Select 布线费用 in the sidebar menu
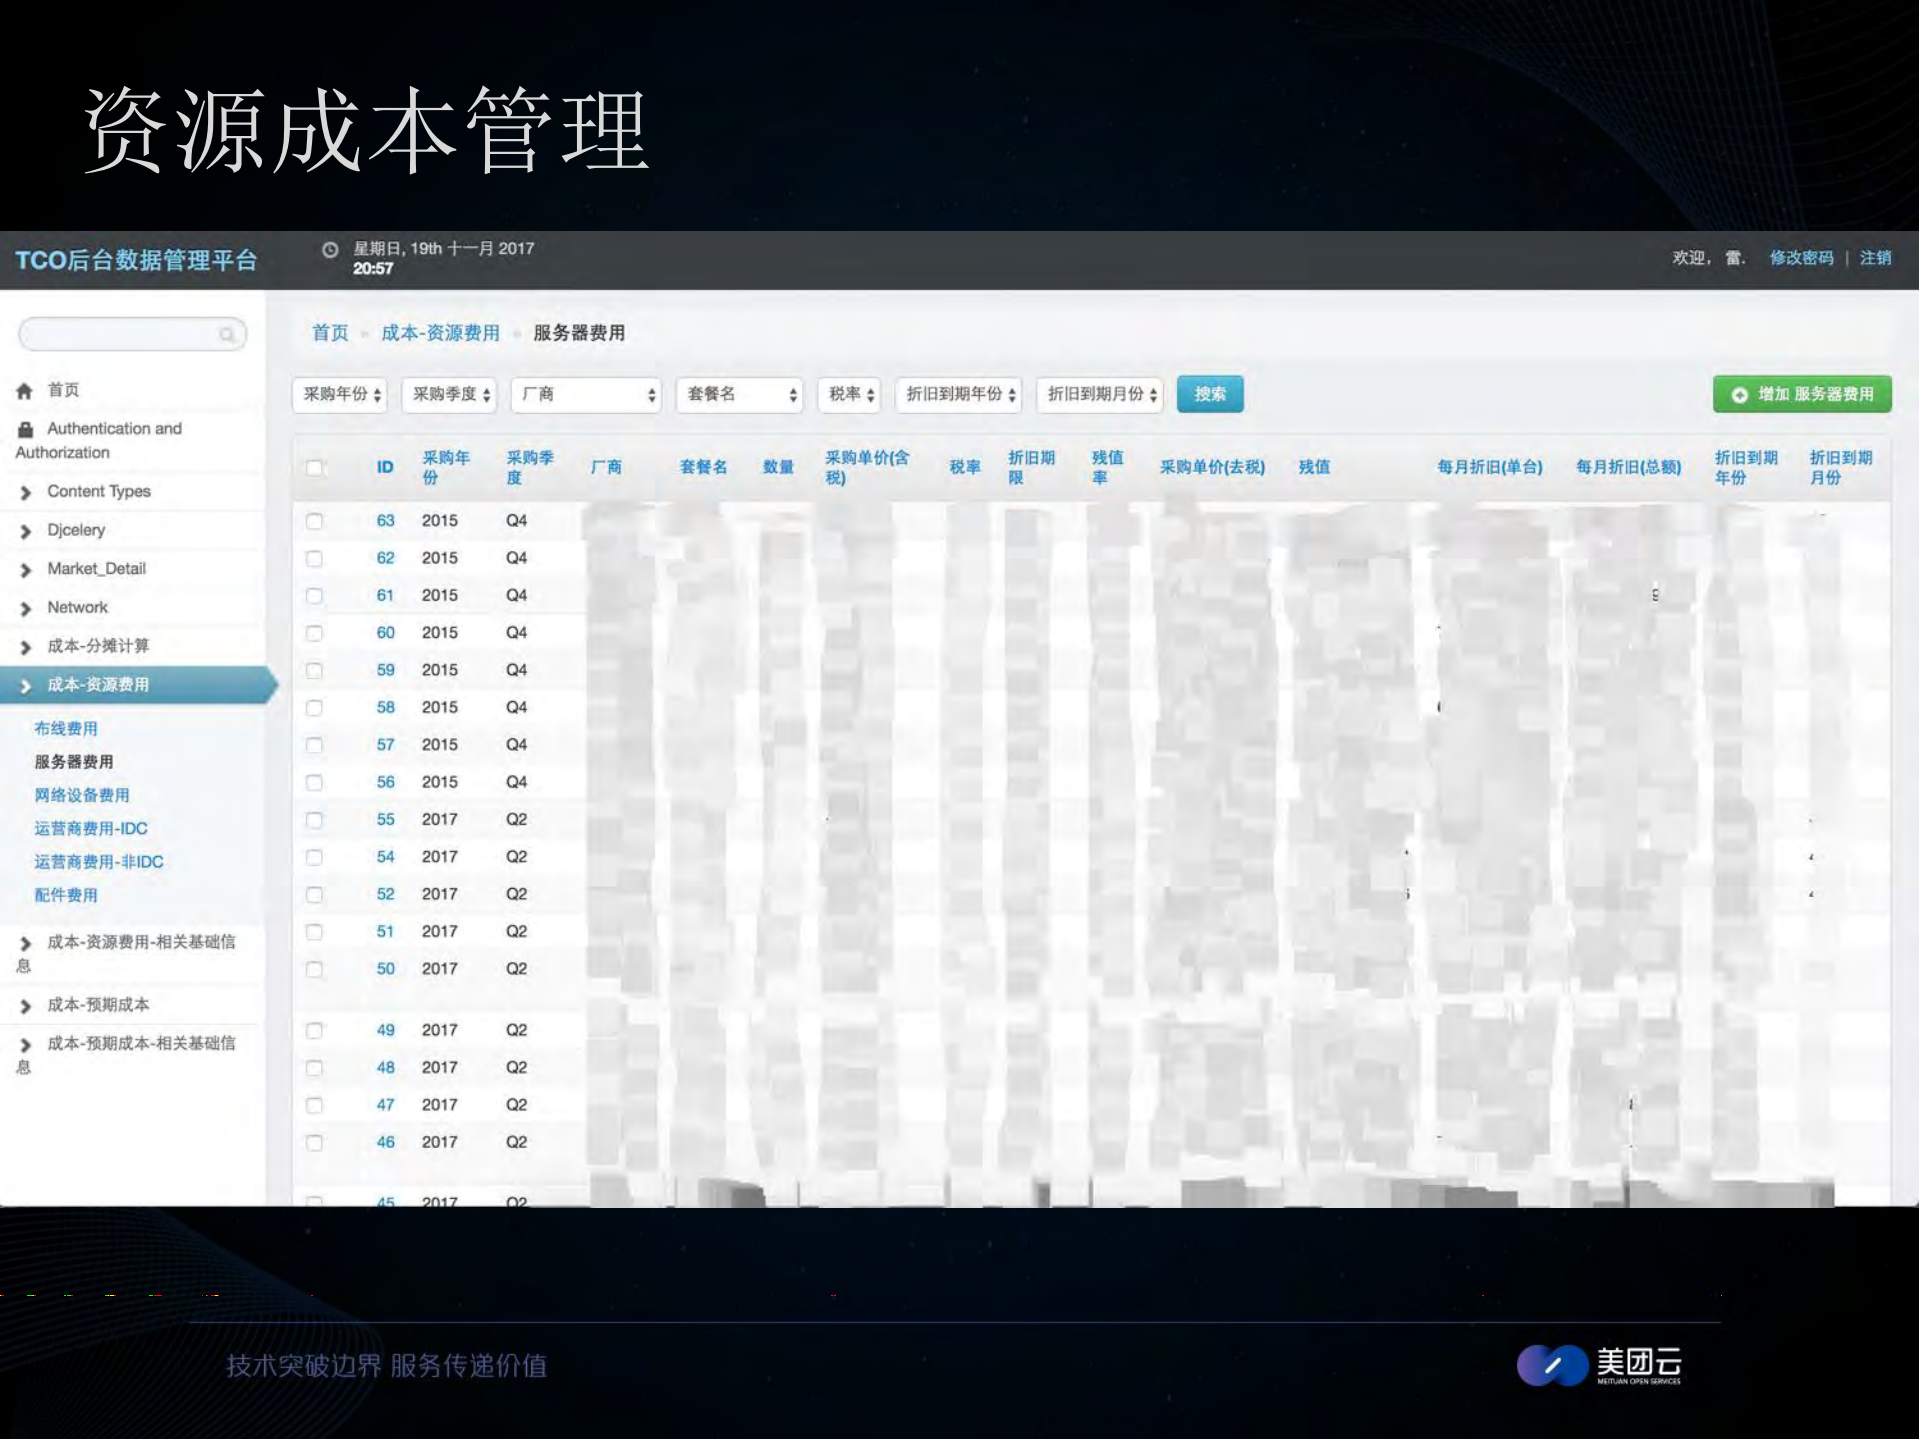The width and height of the screenshot is (1919, 1439). pyautogui.click(x=65, y=728)
